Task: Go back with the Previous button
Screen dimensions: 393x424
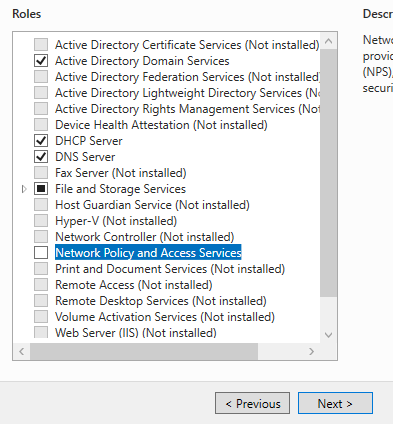Action: pos(252,403)
